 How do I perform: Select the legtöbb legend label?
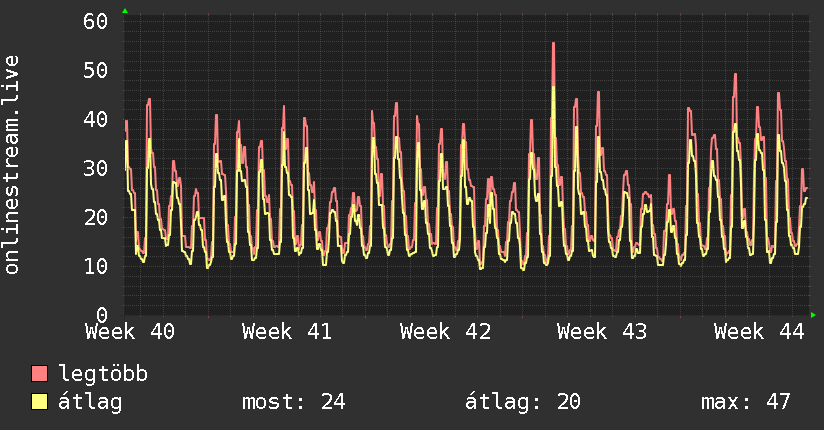point(103,373)
